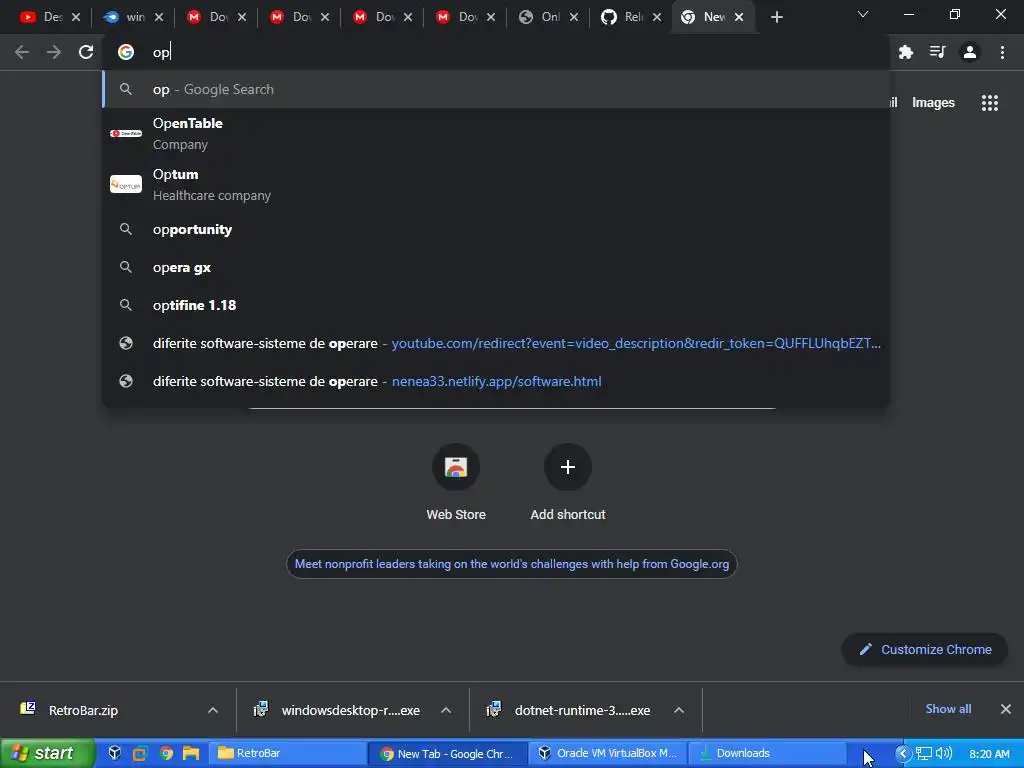Open the Windows start button

47,753
